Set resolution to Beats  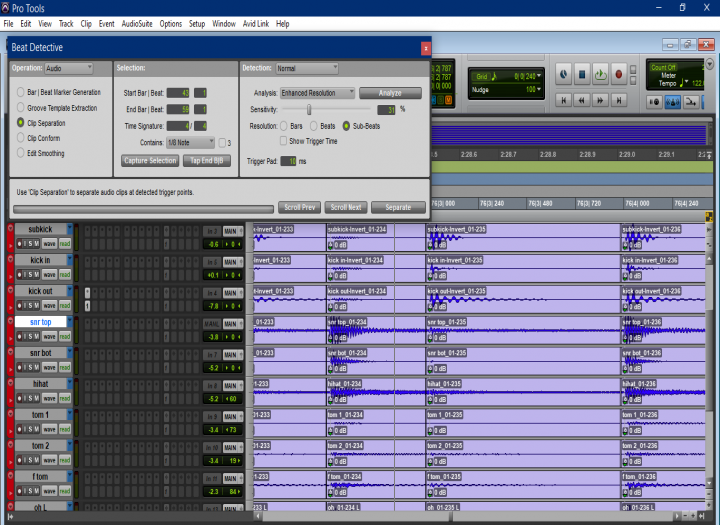coord(314,126)
